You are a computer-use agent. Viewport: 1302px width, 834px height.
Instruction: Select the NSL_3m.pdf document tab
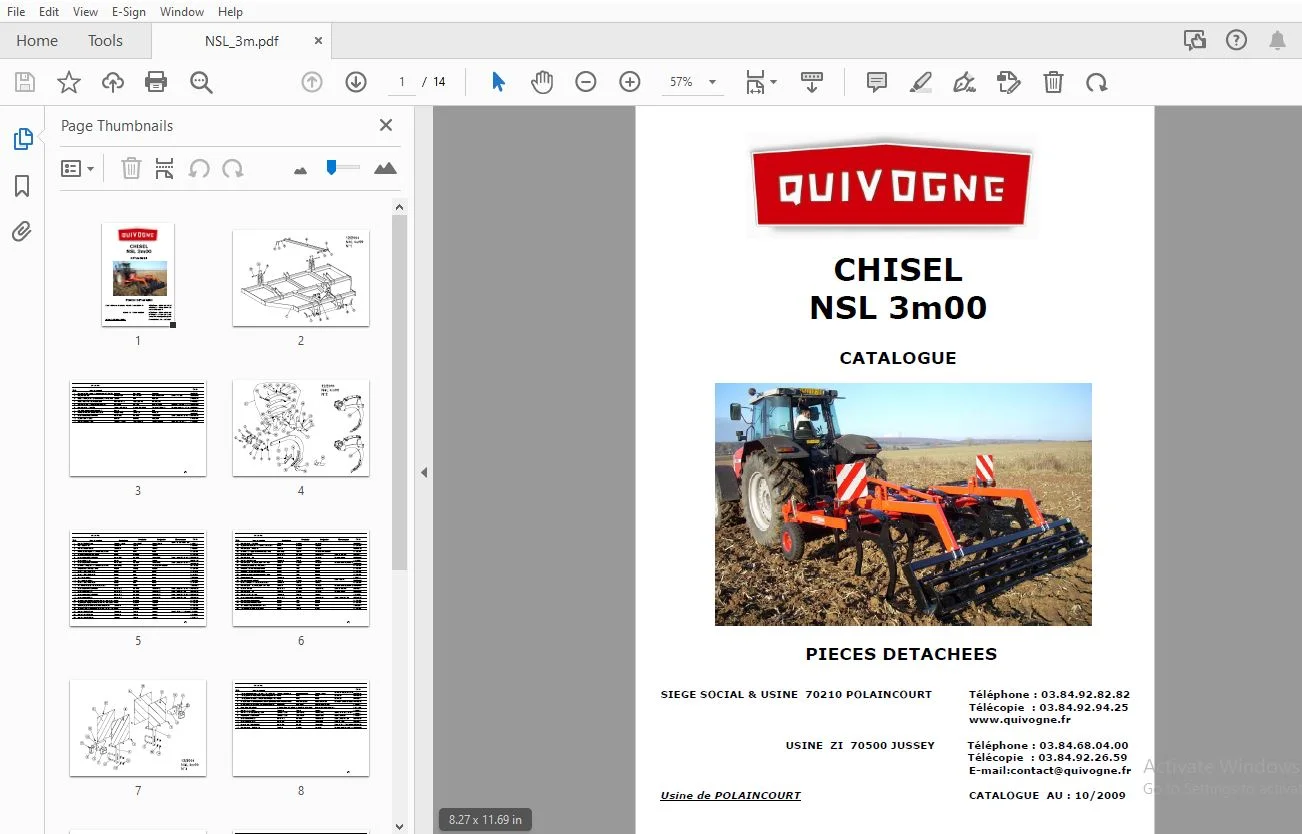pos(241,41)
